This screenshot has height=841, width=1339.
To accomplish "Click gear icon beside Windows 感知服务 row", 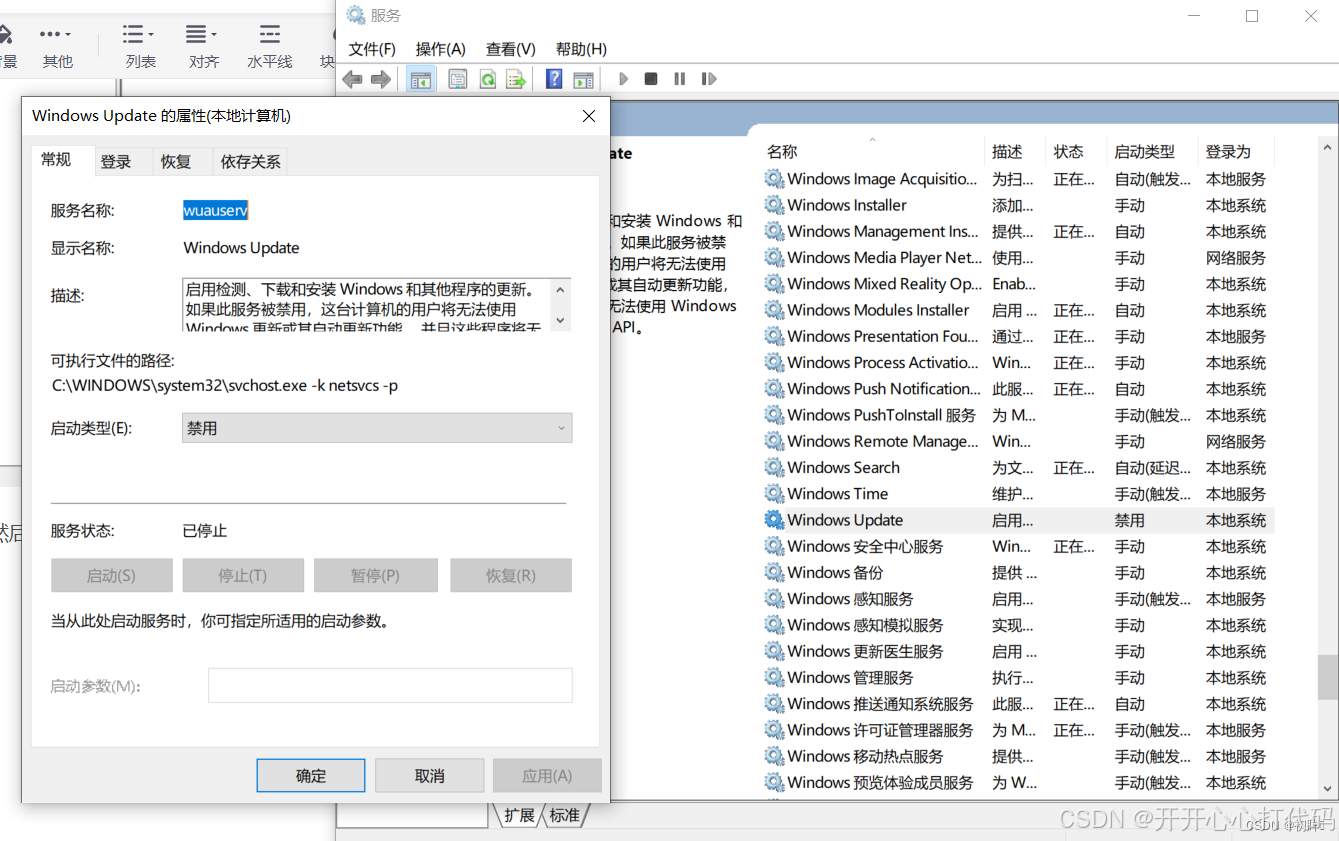I will point(774,599).
